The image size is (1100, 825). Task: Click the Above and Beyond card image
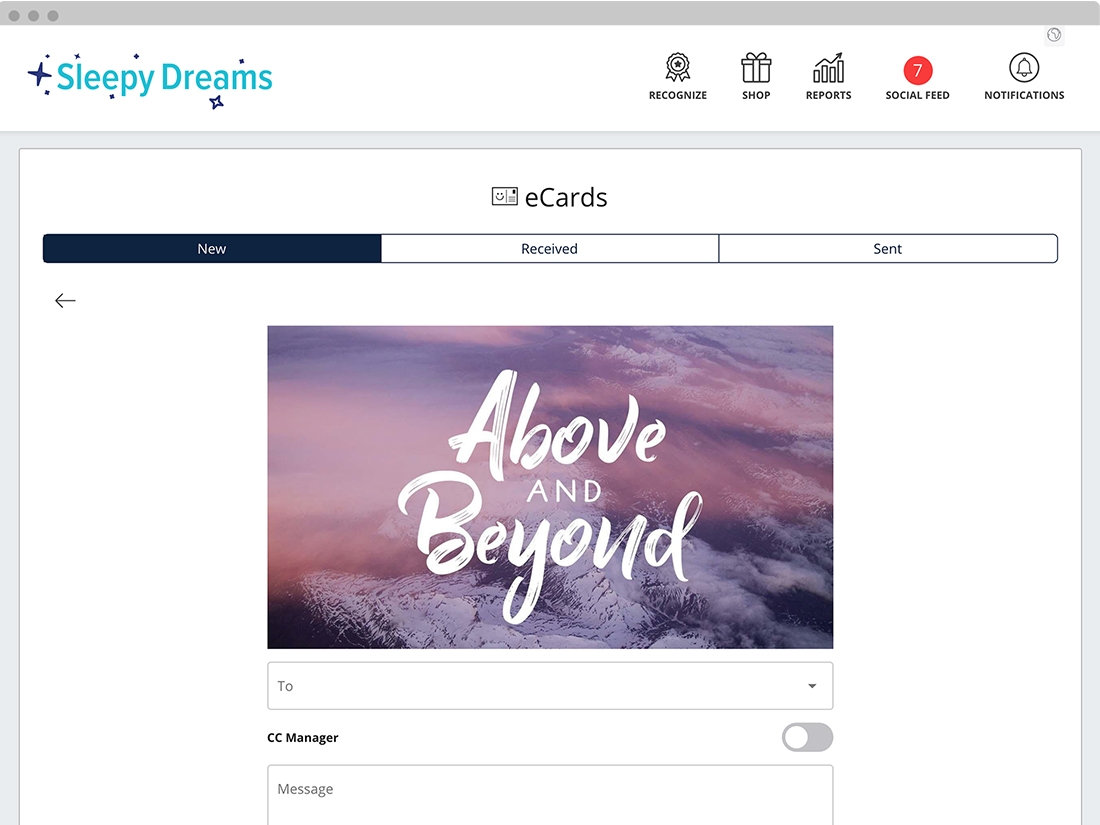point(550,487)
